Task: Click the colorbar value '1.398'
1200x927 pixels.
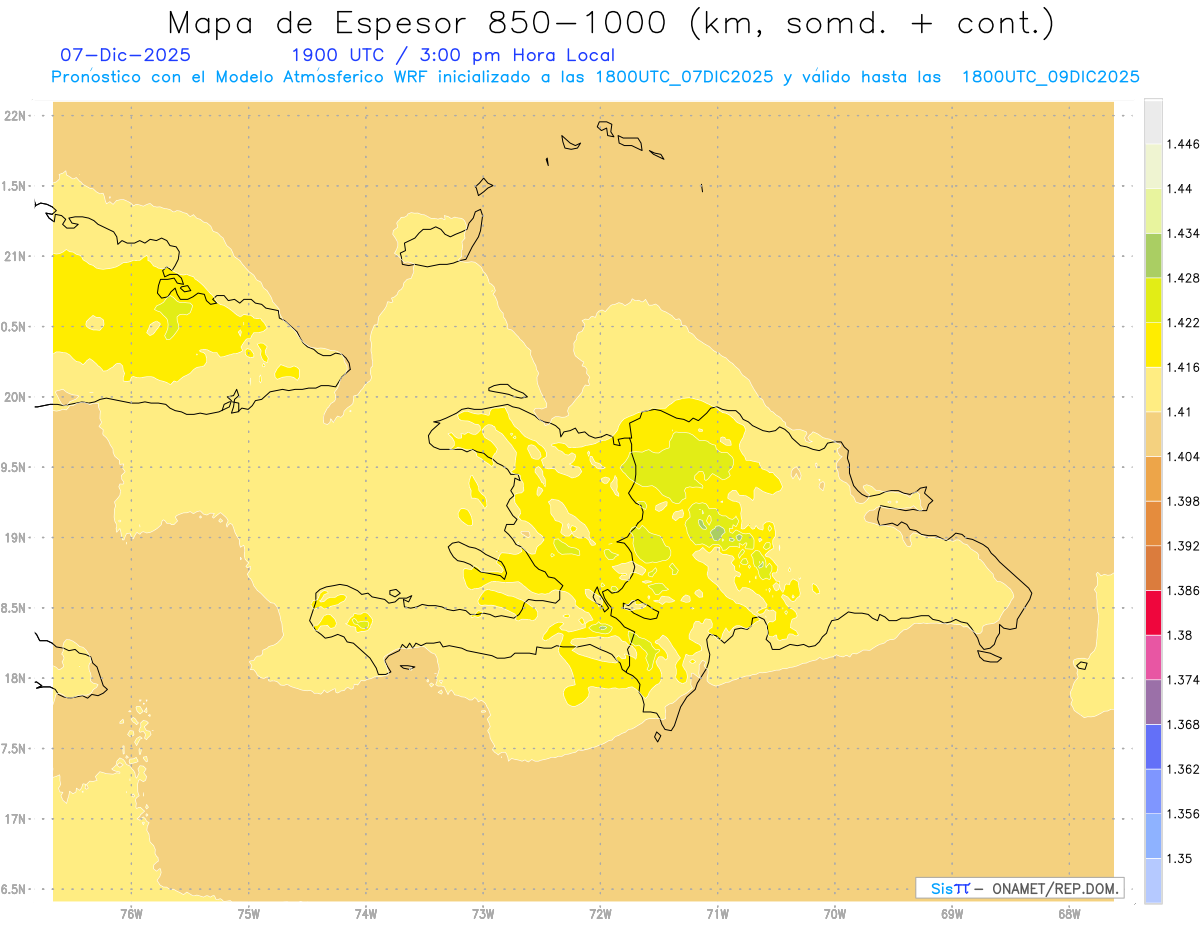Action: pyautogui.click(x=1182, y=501)
